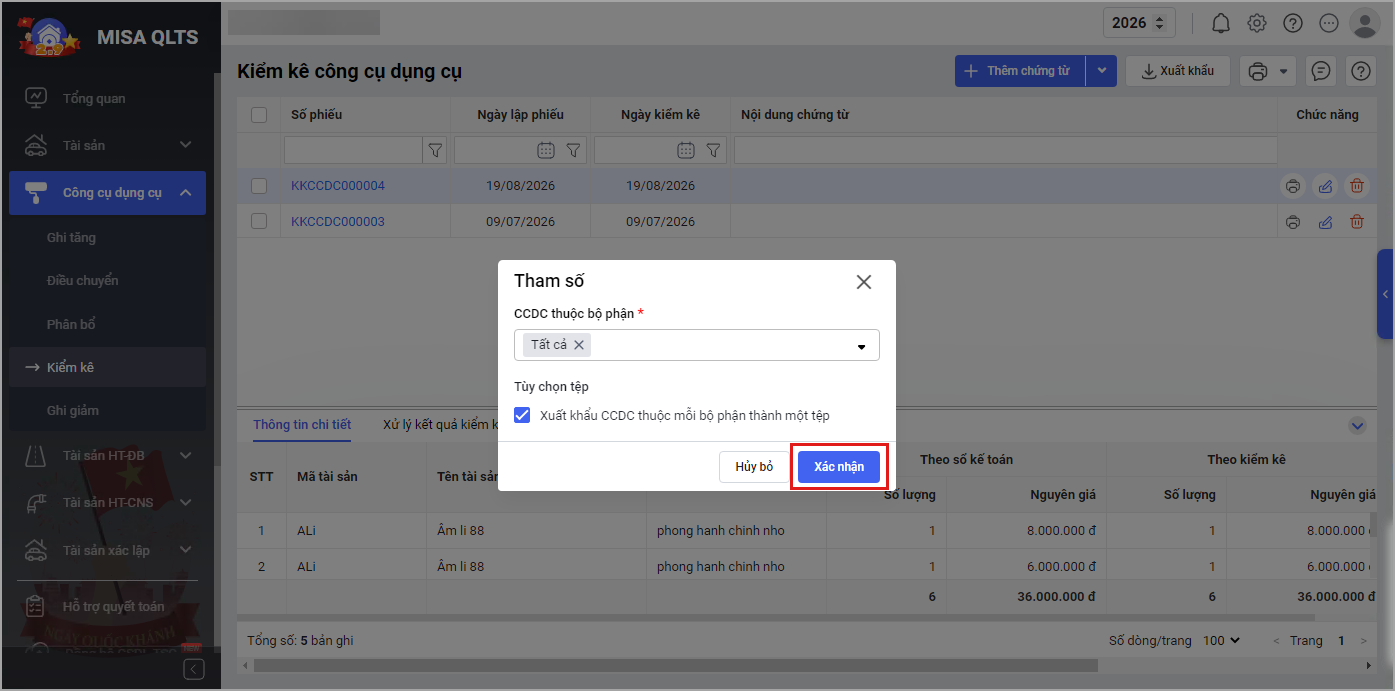Expand the CCDC thuộc bộ phận dropdown
The image size is (1395, 691).
(x=861, y=346)
